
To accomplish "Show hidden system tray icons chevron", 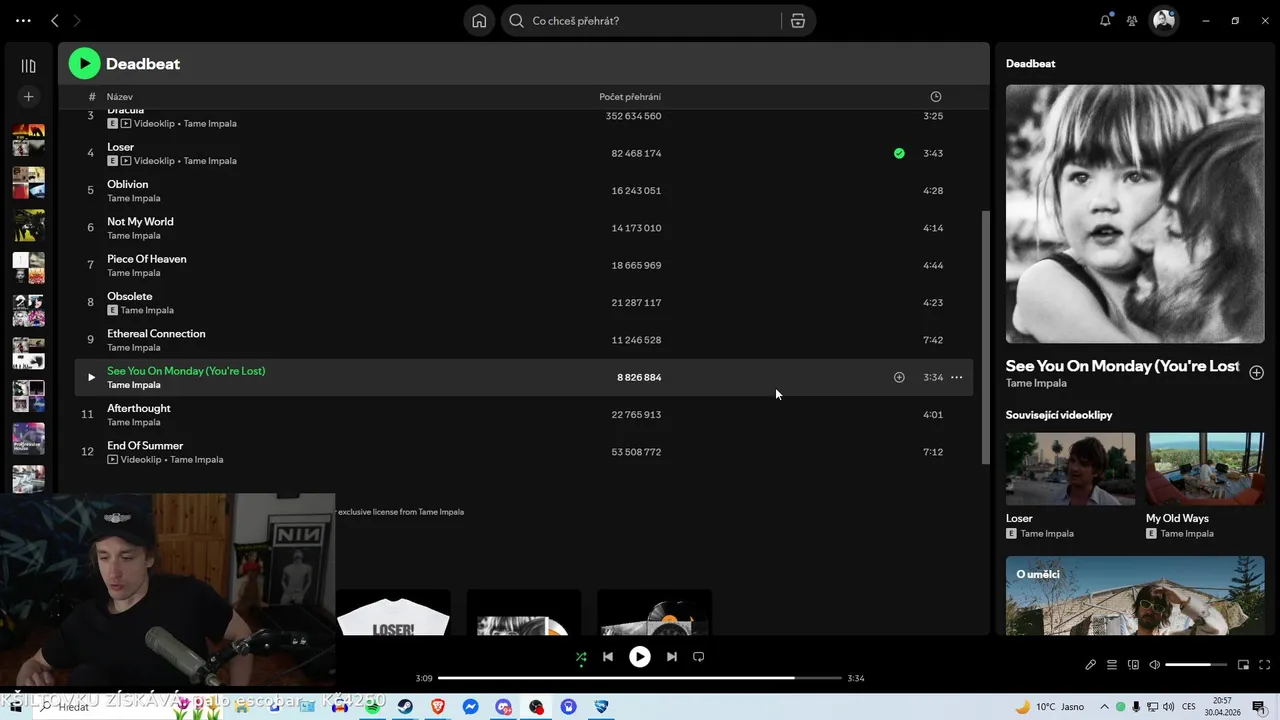I will click(1106, 706).
